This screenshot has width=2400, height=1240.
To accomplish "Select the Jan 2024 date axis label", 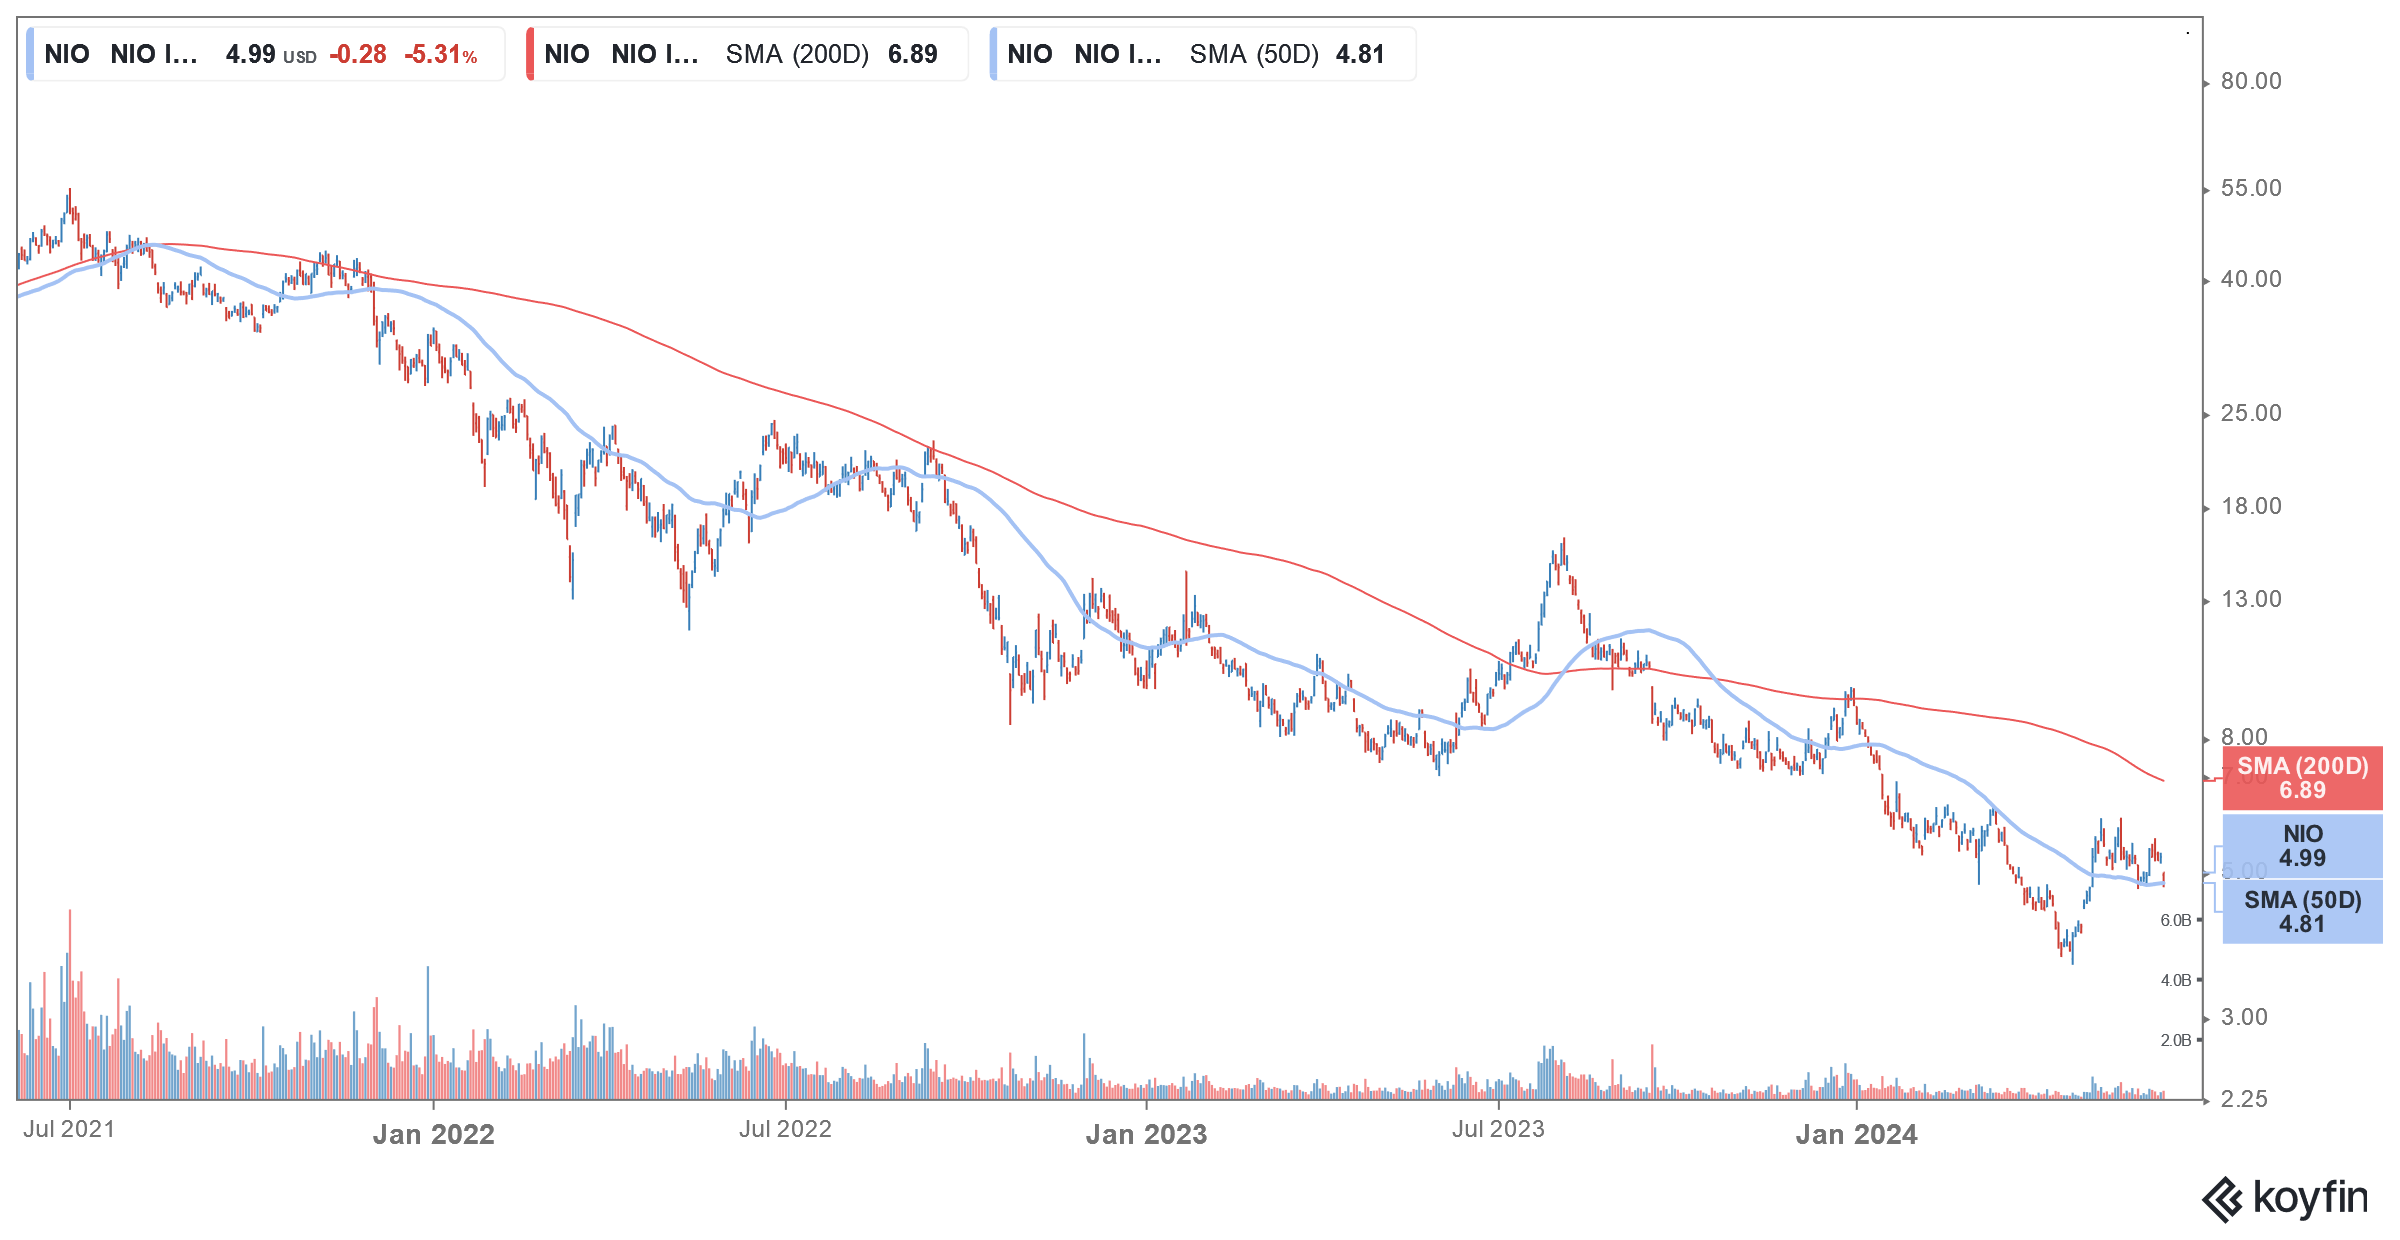I will (x=1856, y=1134).
